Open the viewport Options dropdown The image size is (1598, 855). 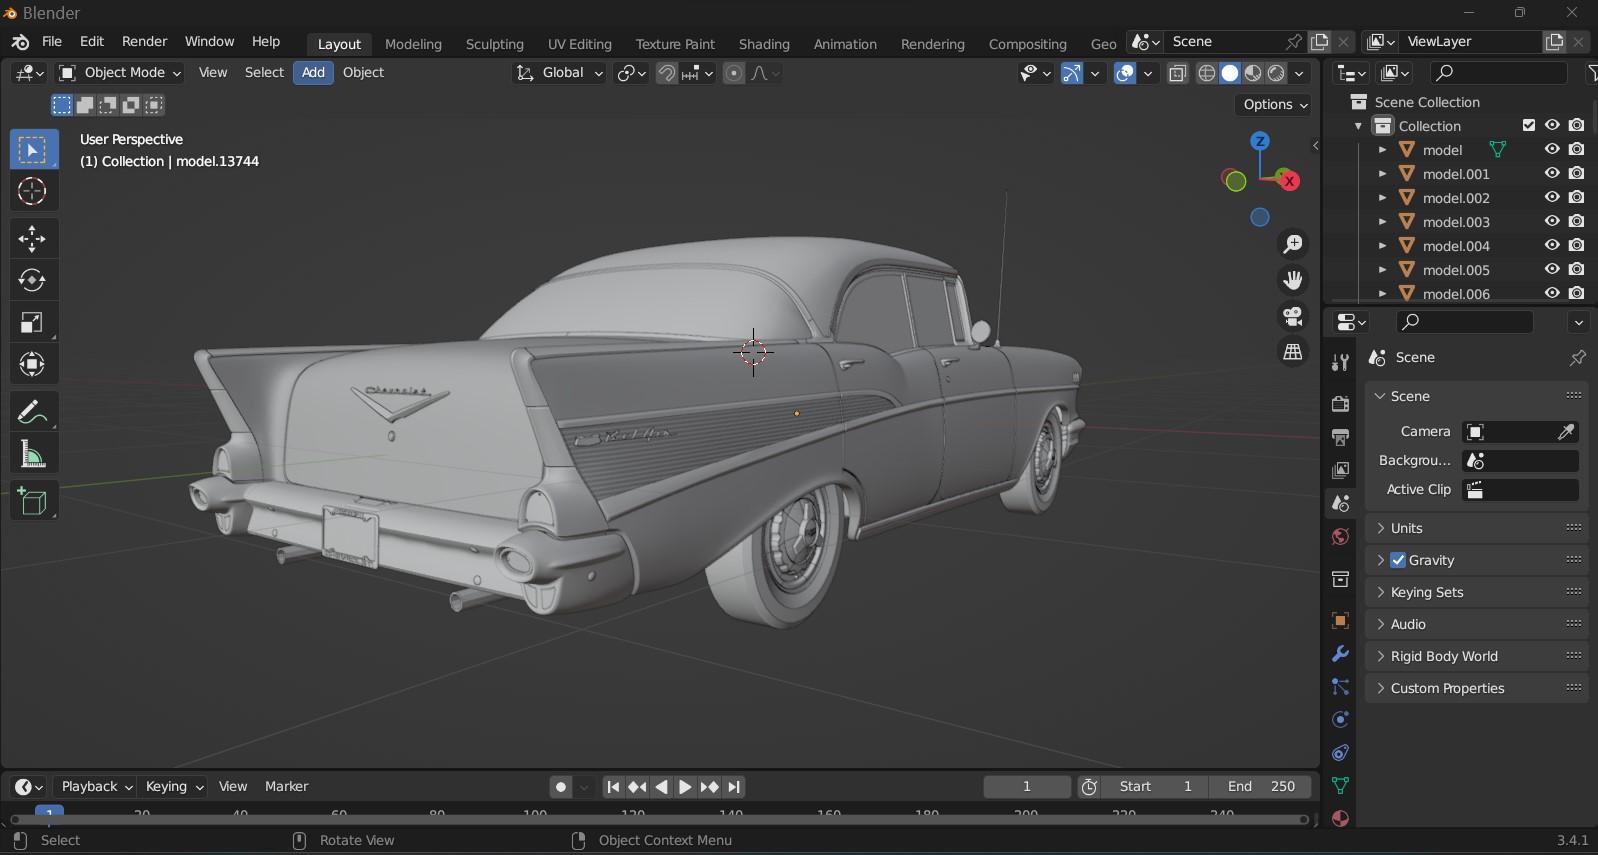pyautogui.click(x=1275, y=104)
